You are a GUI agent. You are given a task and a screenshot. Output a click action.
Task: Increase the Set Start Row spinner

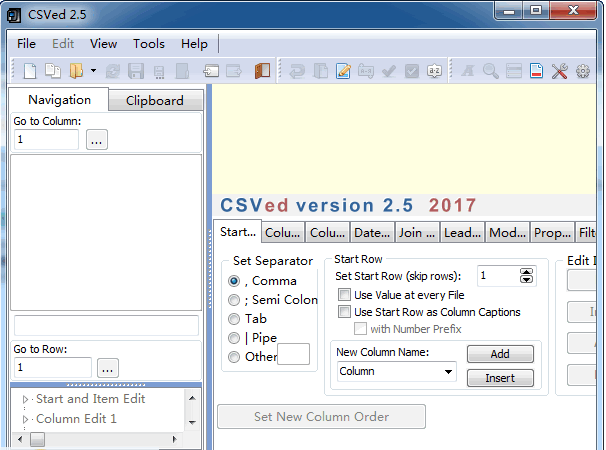526,272
